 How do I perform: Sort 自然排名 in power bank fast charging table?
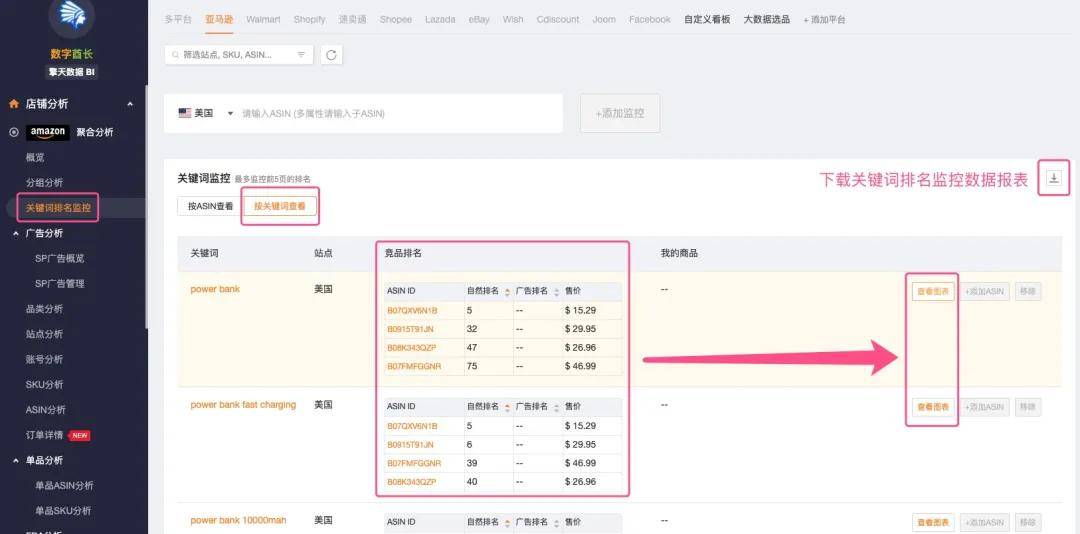click(x=507, y=407)
